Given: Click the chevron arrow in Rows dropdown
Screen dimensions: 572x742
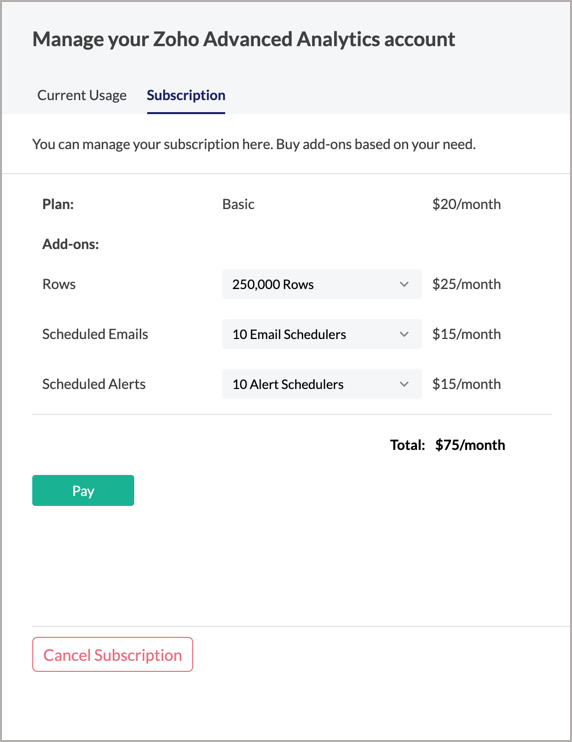Looking at the screenshot, I should tap(404, 284).
